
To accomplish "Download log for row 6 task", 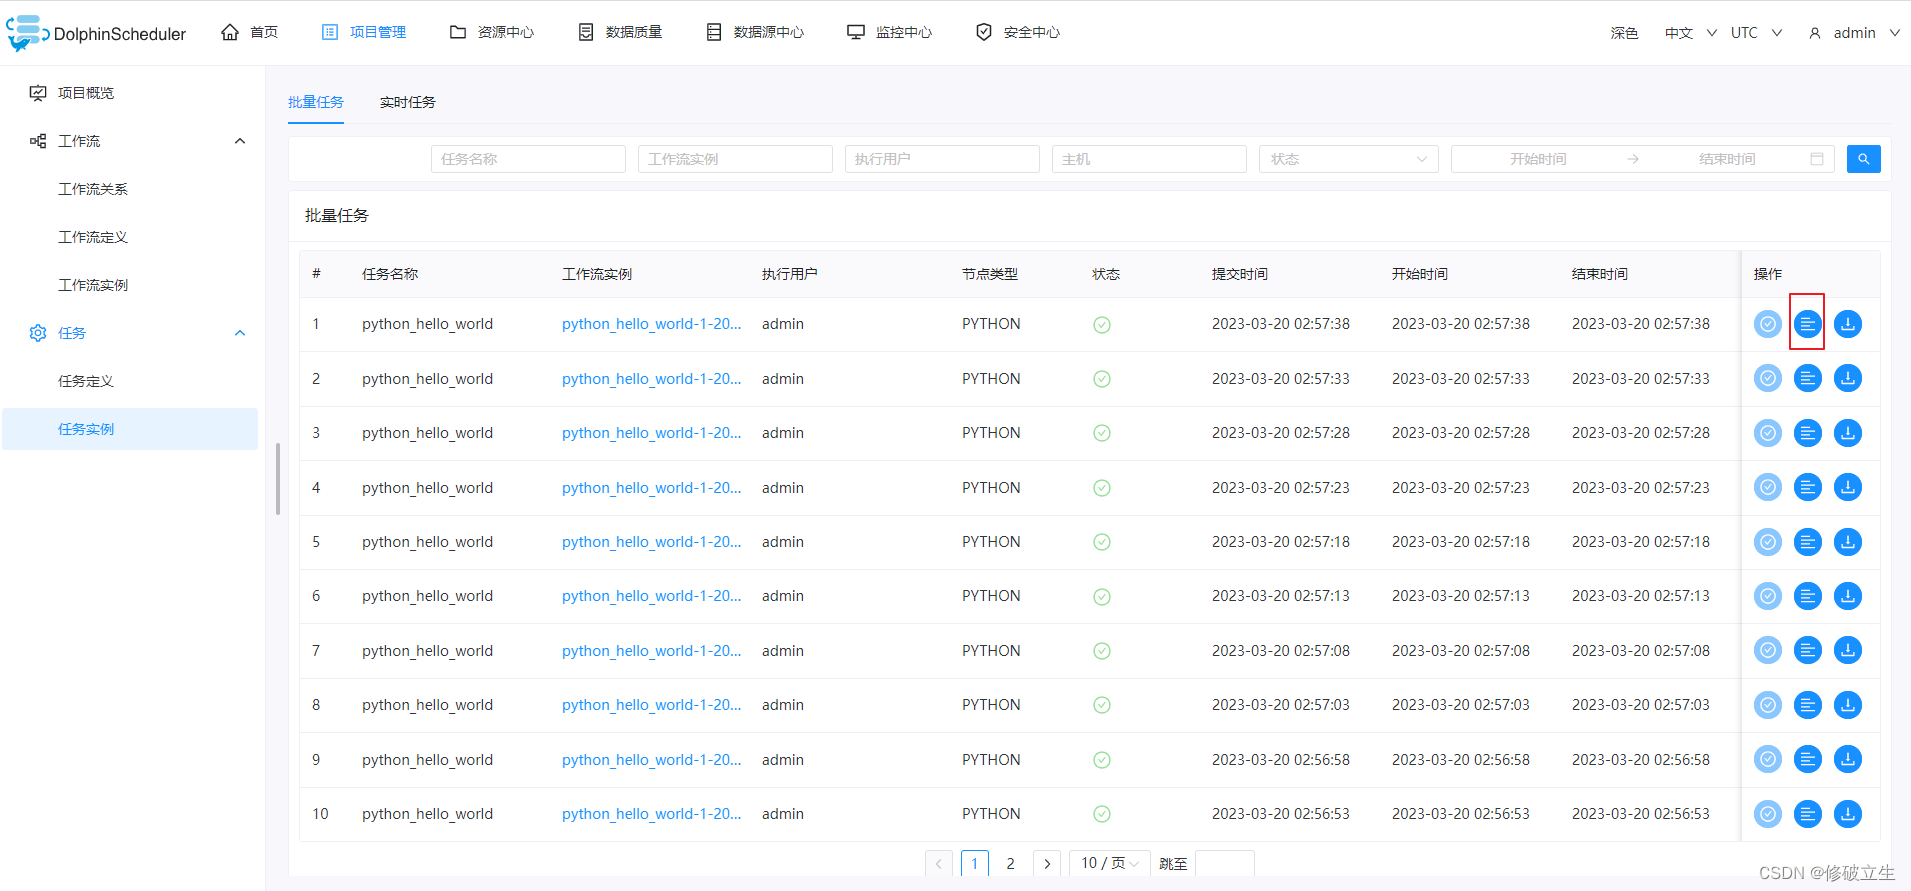I will pos(1847,596).
